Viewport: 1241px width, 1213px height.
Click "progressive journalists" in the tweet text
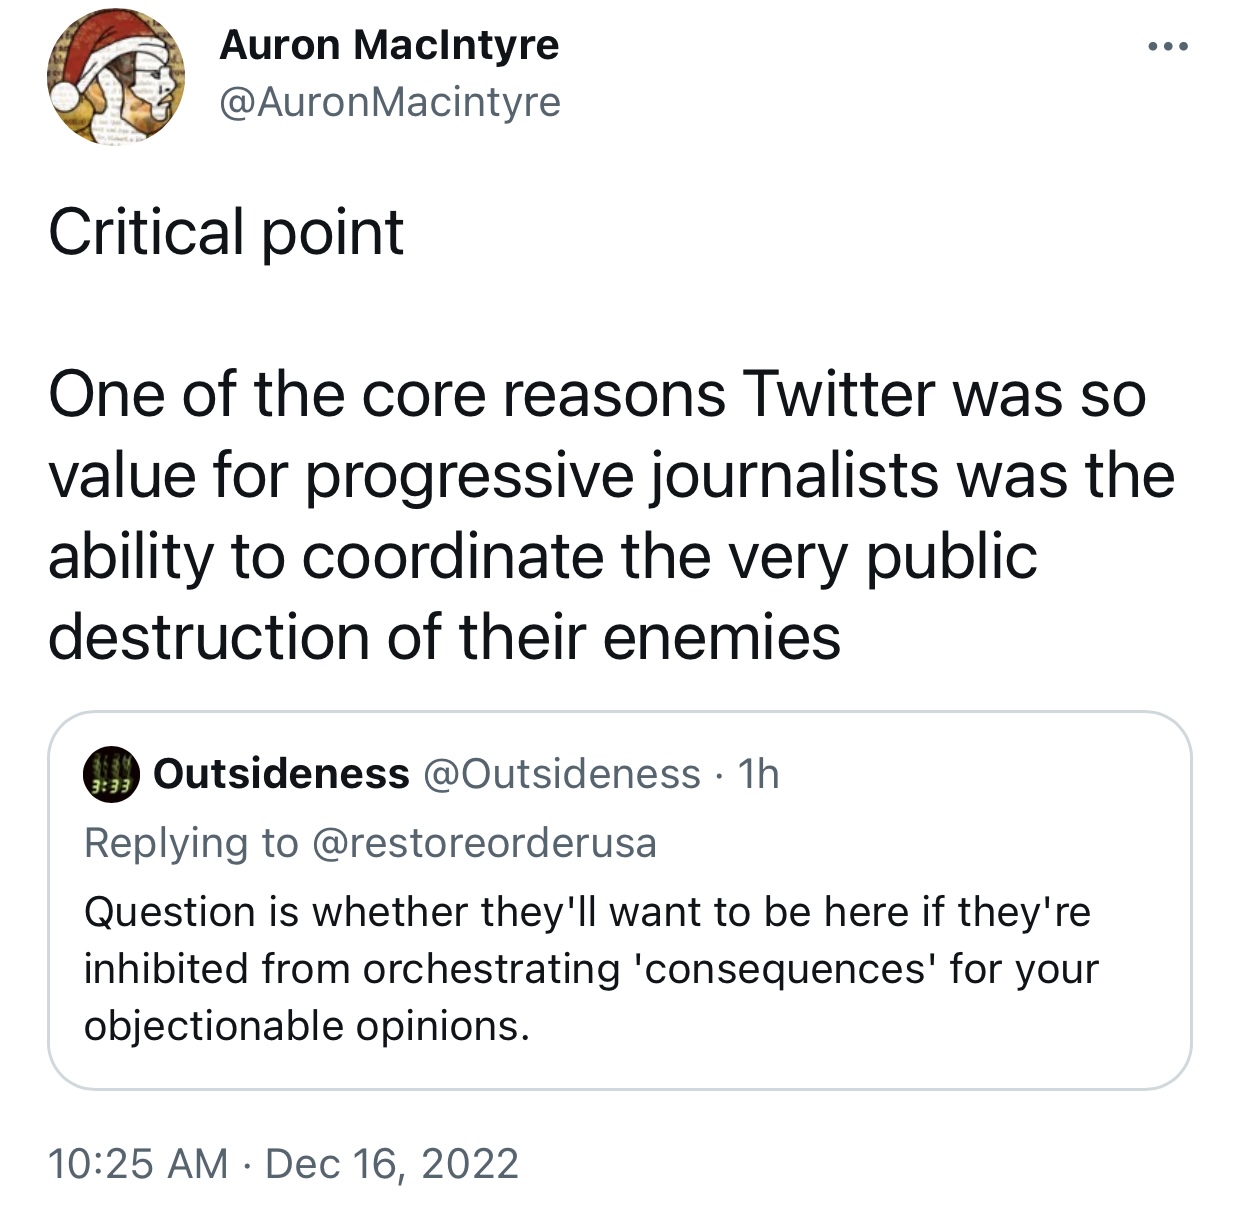pos(622,475)
